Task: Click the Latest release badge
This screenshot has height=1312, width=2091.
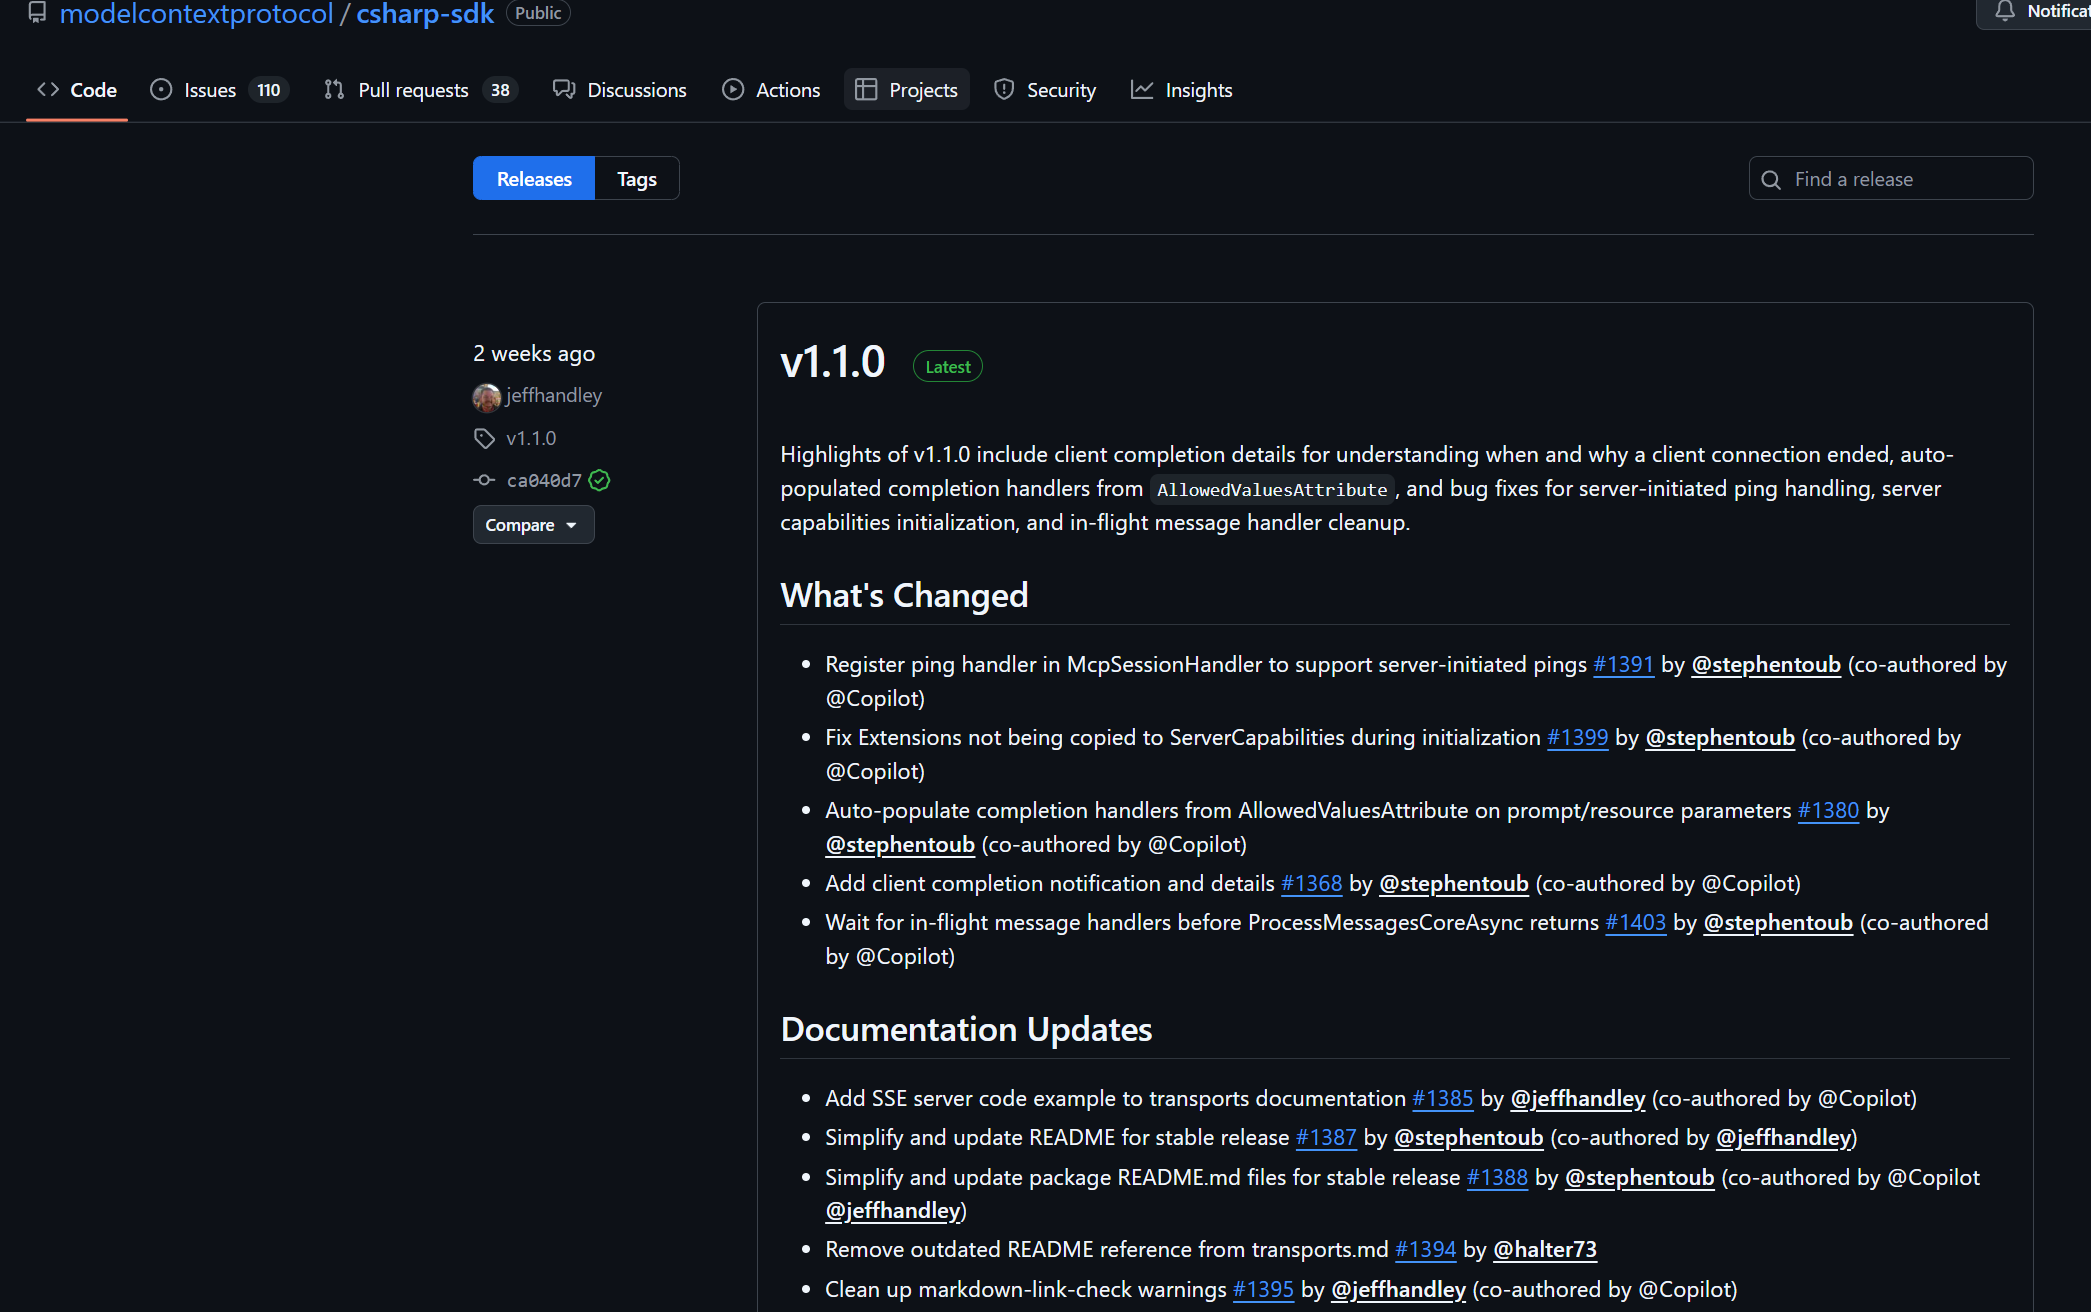Action: 948,367
